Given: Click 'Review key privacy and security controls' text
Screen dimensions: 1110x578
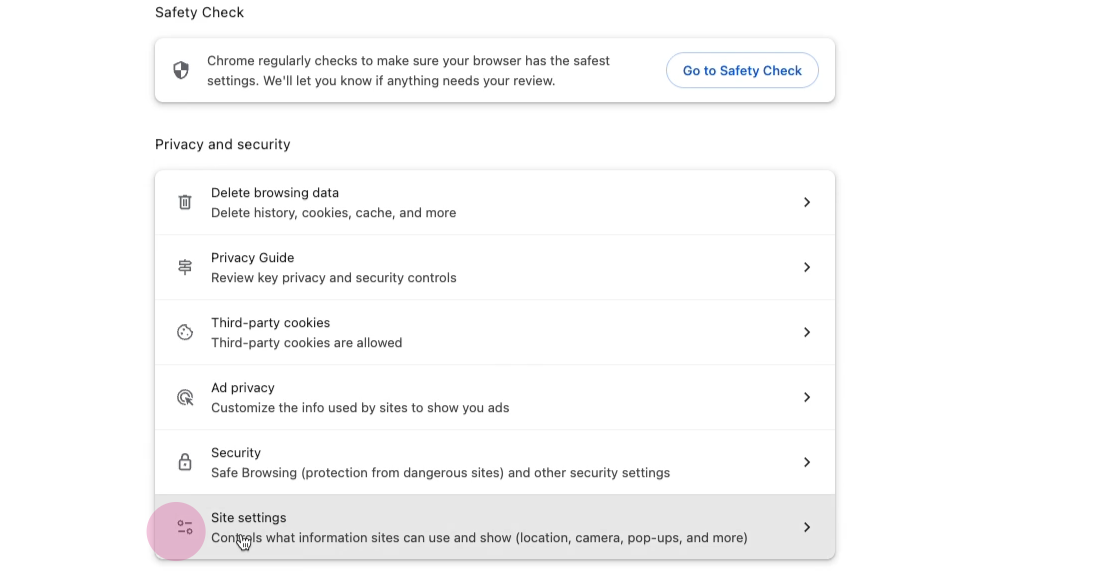Looking at the screenshot, I should coord(333,278).
